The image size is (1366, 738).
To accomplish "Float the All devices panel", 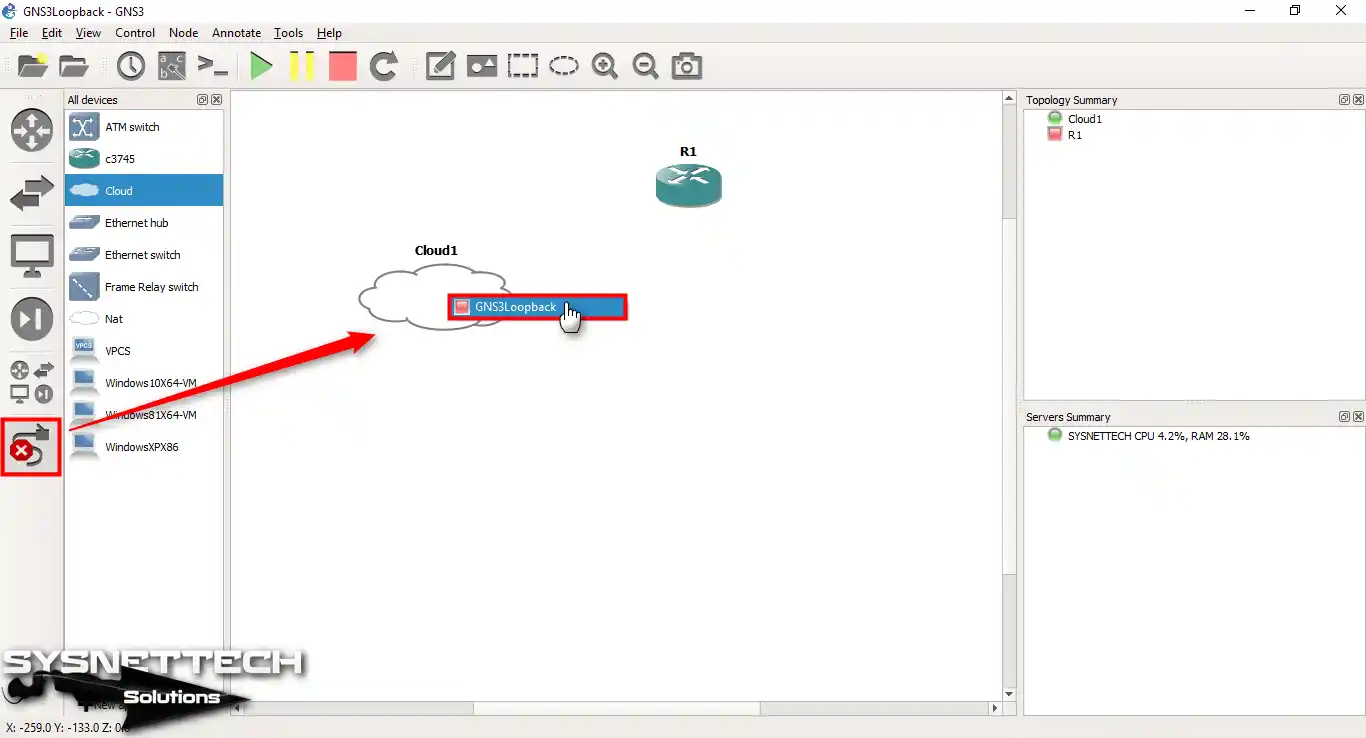I will tap(202, 100).
